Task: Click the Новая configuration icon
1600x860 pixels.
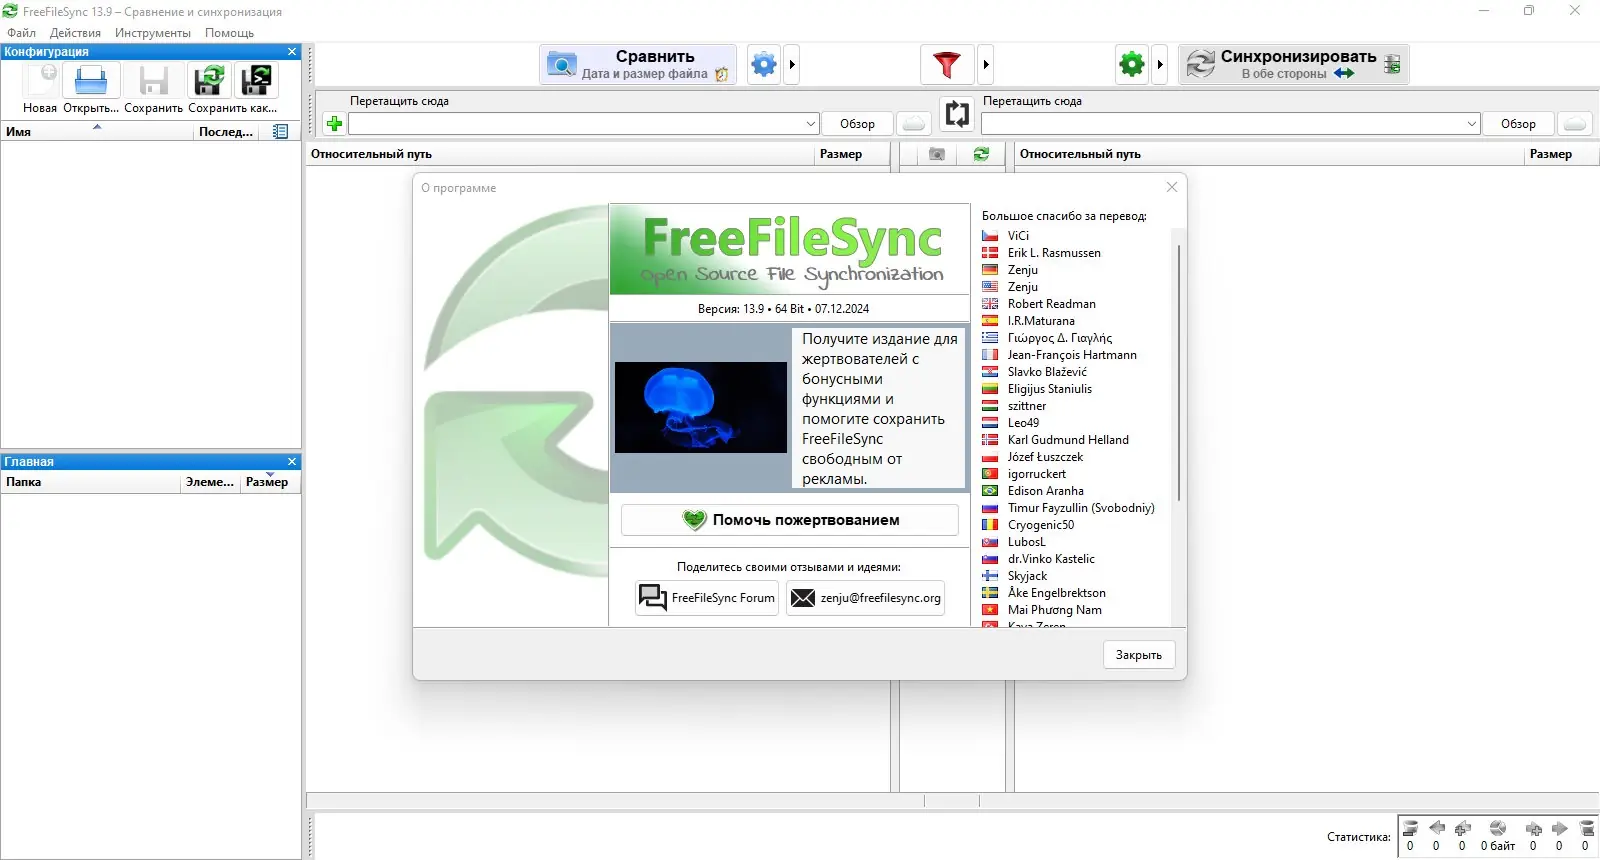Action: [40, 81]
